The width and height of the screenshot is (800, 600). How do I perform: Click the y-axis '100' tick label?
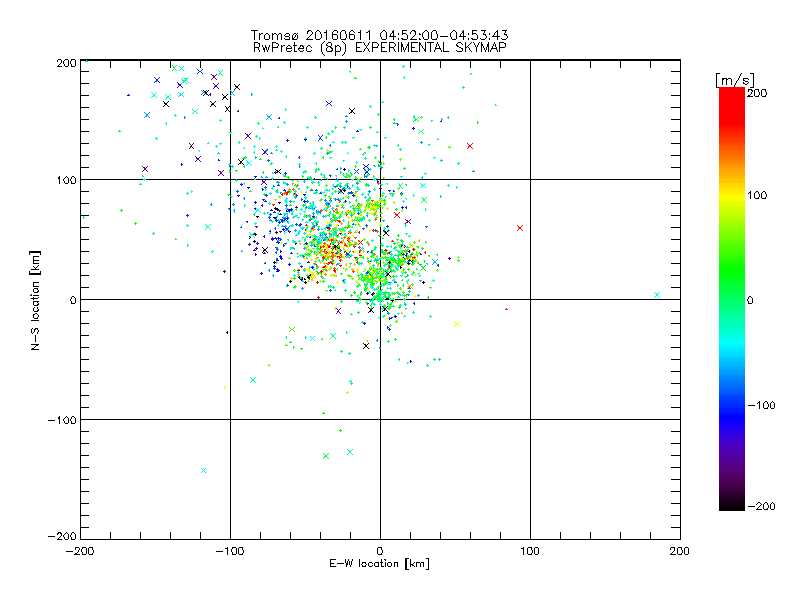click(66, 180)
